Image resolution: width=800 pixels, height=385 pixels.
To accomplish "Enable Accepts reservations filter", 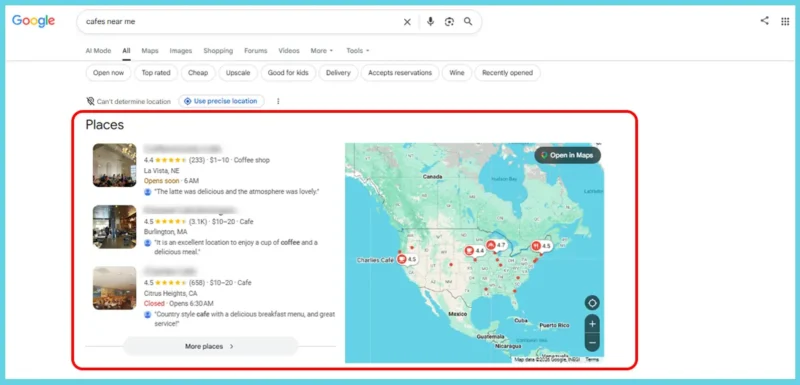I will coord(400,73).
